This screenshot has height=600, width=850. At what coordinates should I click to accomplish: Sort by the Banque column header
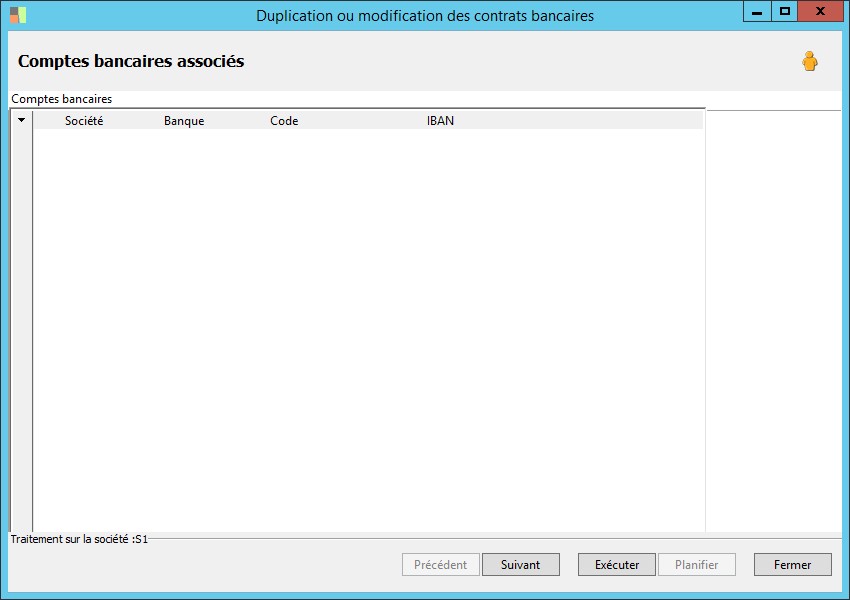184,121
